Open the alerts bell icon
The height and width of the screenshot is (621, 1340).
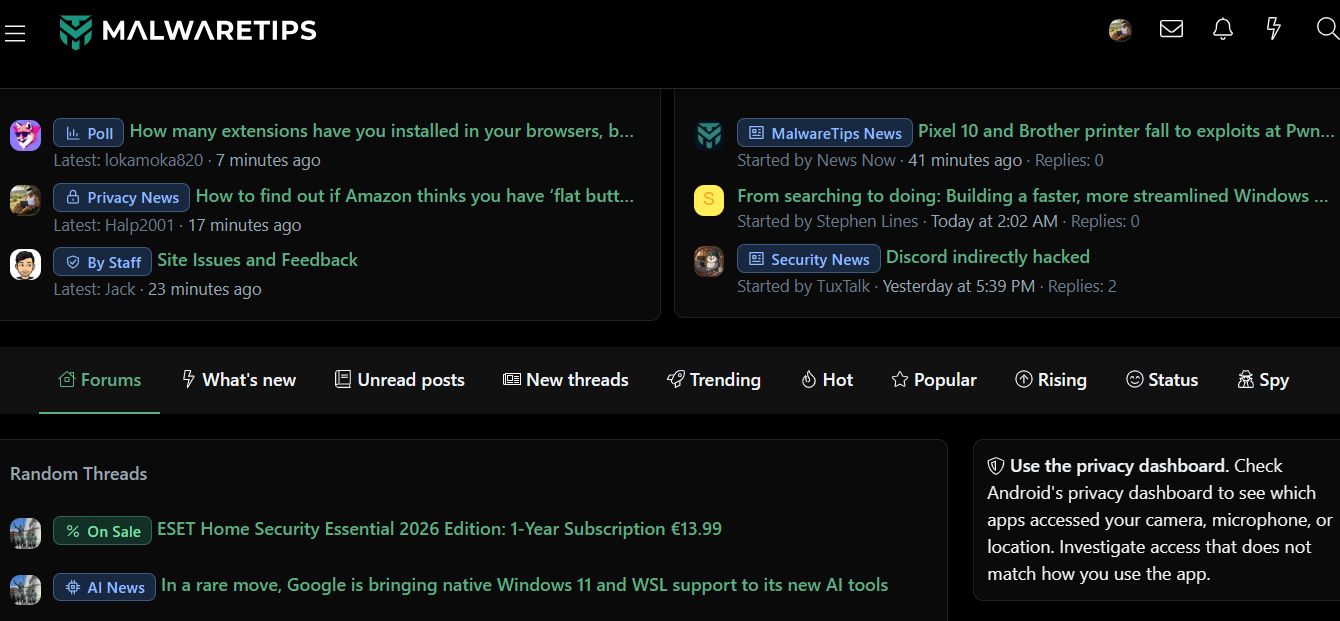click(x=1223, y=29)
